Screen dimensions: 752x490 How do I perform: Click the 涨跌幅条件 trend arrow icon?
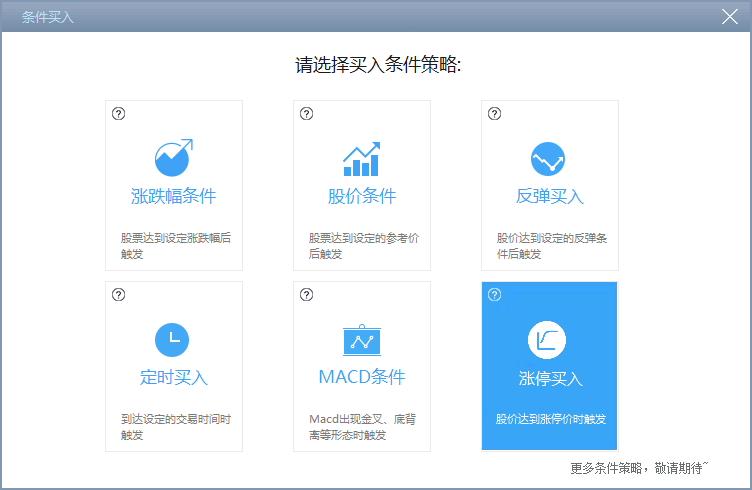pyautogui.click(x=173, y=158)
